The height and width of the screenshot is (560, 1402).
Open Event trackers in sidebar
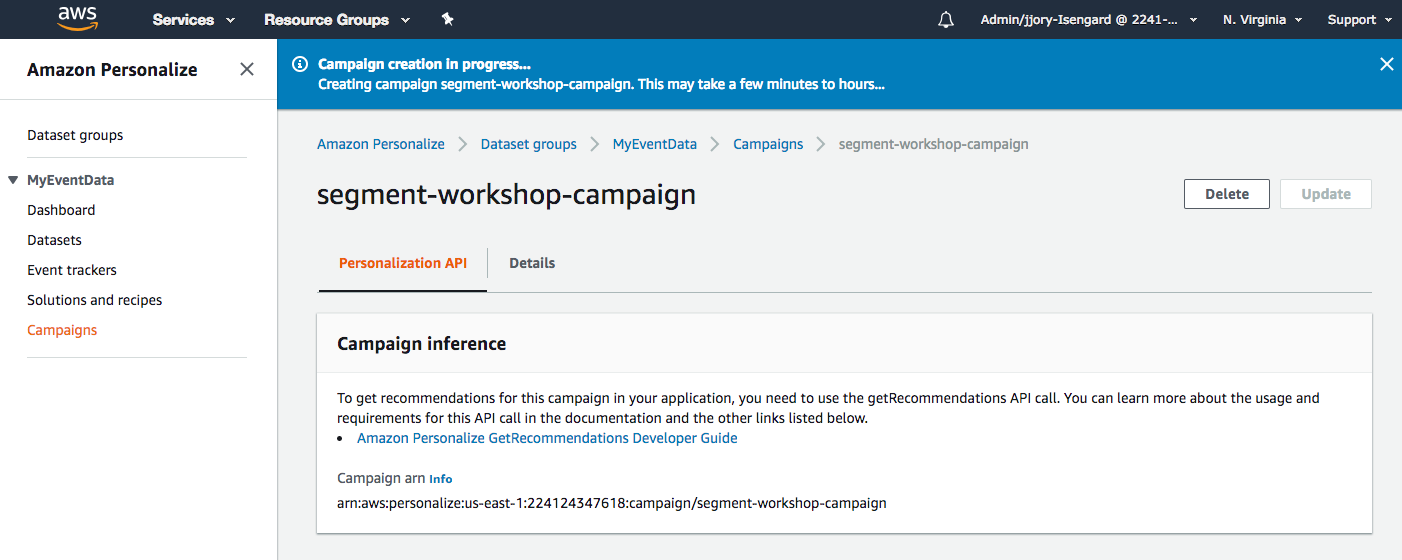pyautogui.click(x=72, y=270)
